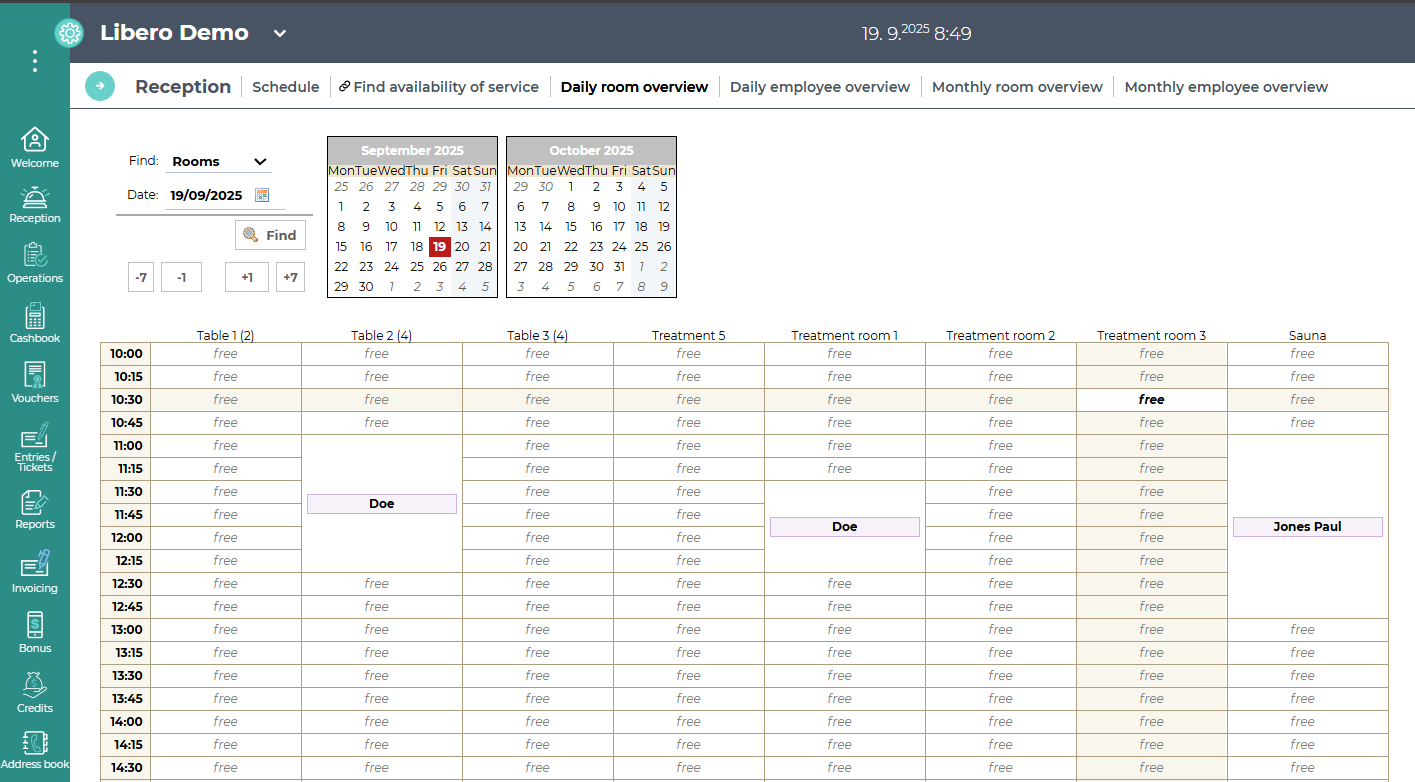This screenshot has width=1415, height=782.
Task: Go back one day with -1
Action: 181,277
